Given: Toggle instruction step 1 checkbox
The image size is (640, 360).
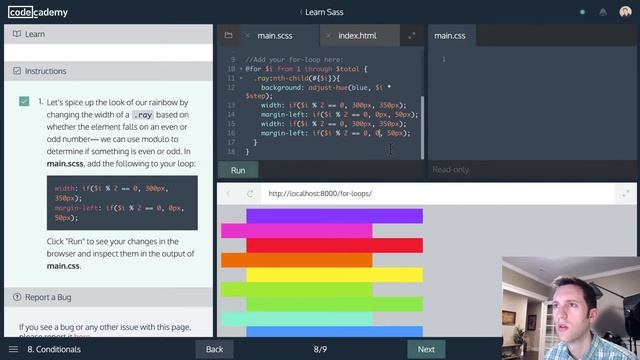Looking at the screenshot, I should [24, 101].
